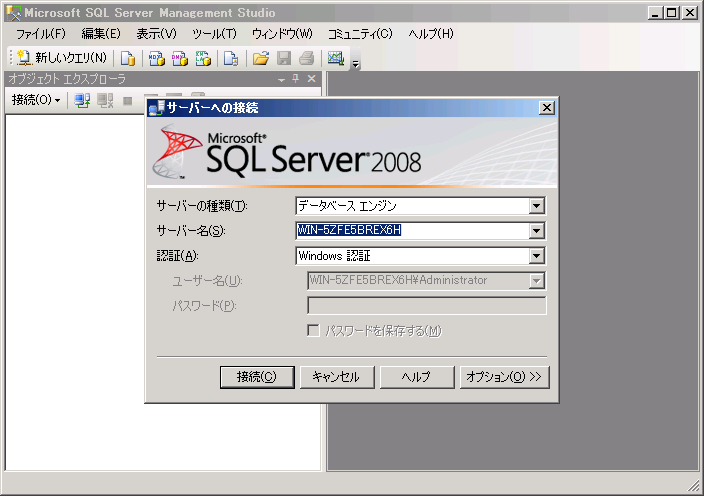The image size is (704, 496).
Task: Click the パスワード(P) label
Action: [204, 306]
